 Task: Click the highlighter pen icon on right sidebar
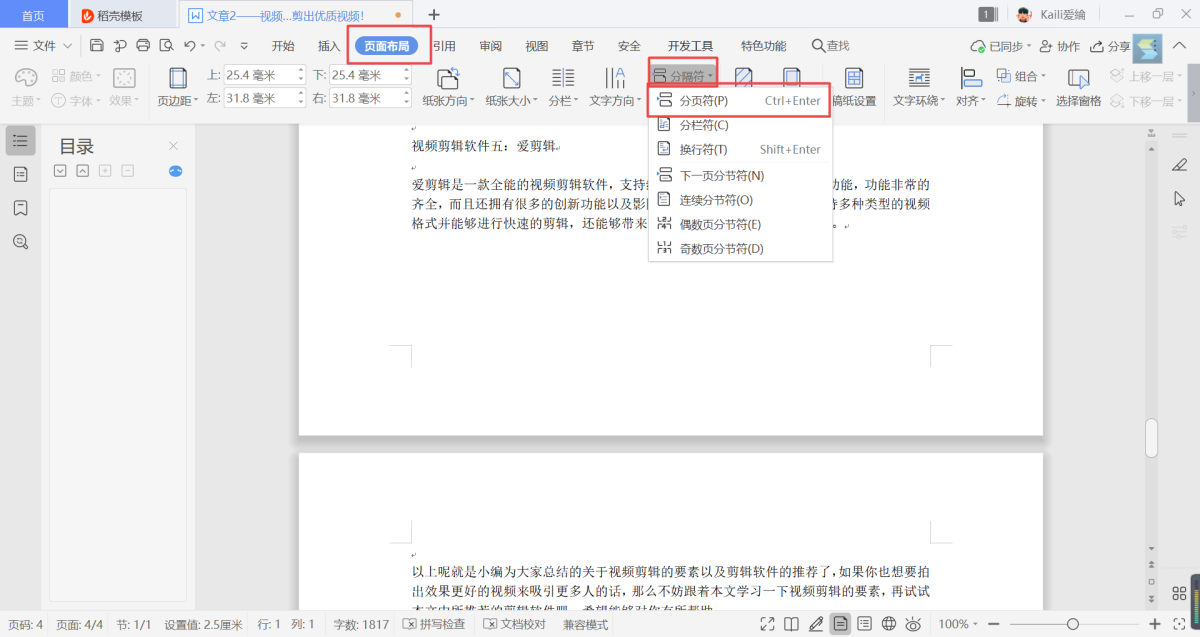point(1179,164)
